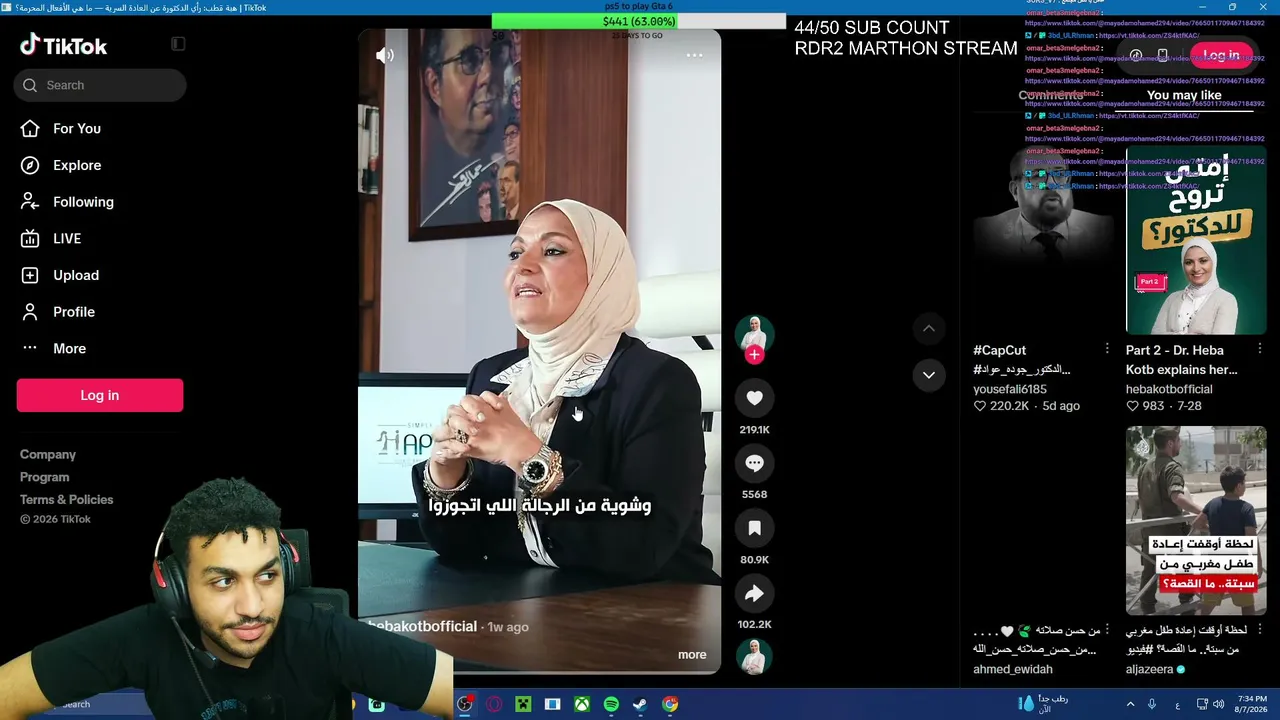This screenshot has height=720, width=1280.
Task: Expand the Company footer section
Action: pyautogui.click(x=48, y=454)
